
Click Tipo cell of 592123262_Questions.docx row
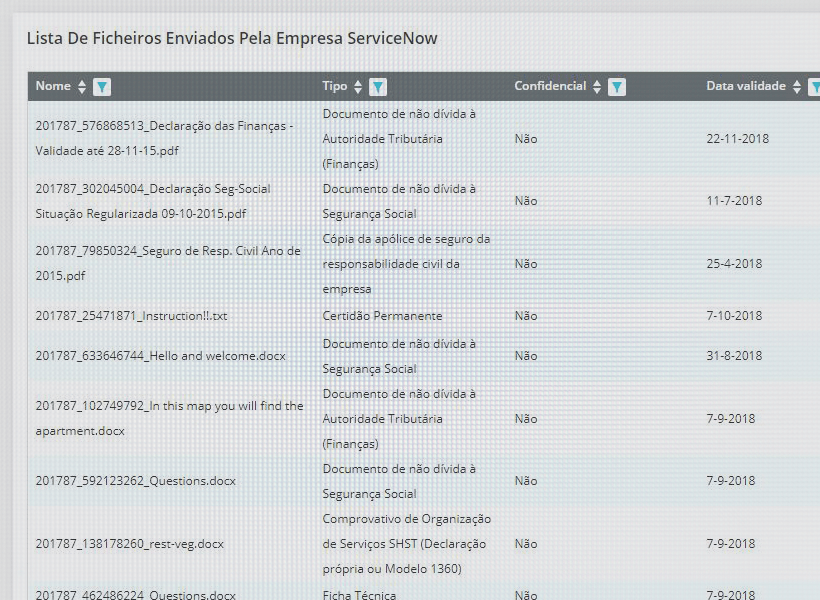tap(399, 481)
